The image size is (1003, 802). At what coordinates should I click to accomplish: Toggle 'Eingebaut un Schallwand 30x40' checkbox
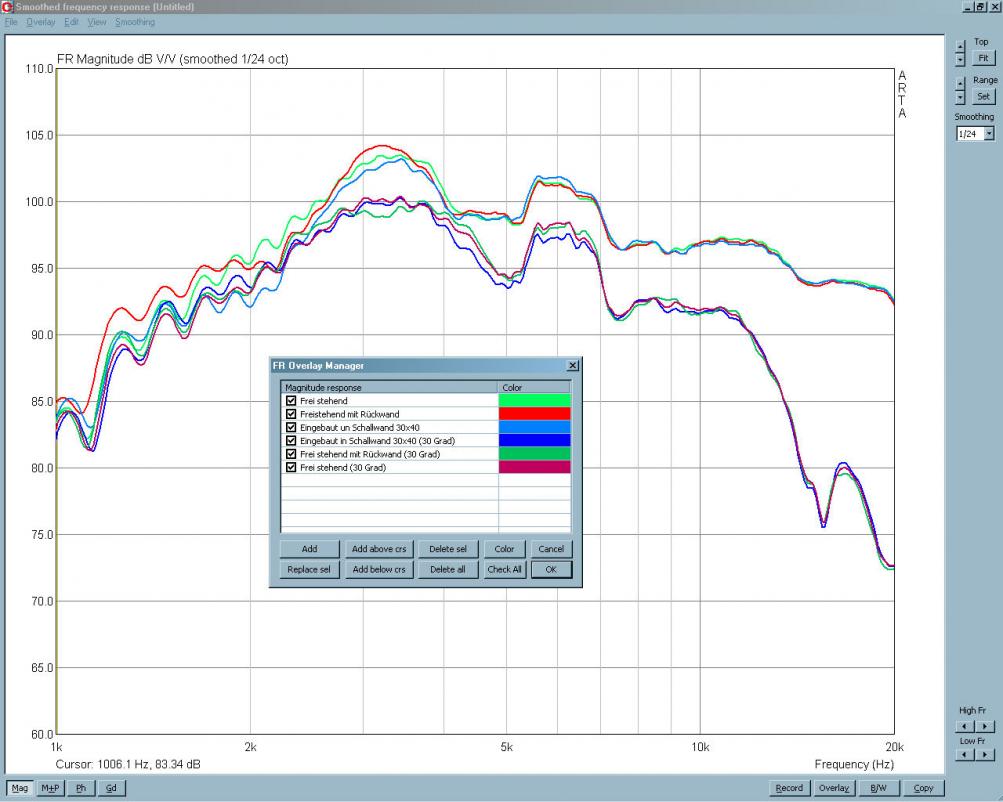291,427
